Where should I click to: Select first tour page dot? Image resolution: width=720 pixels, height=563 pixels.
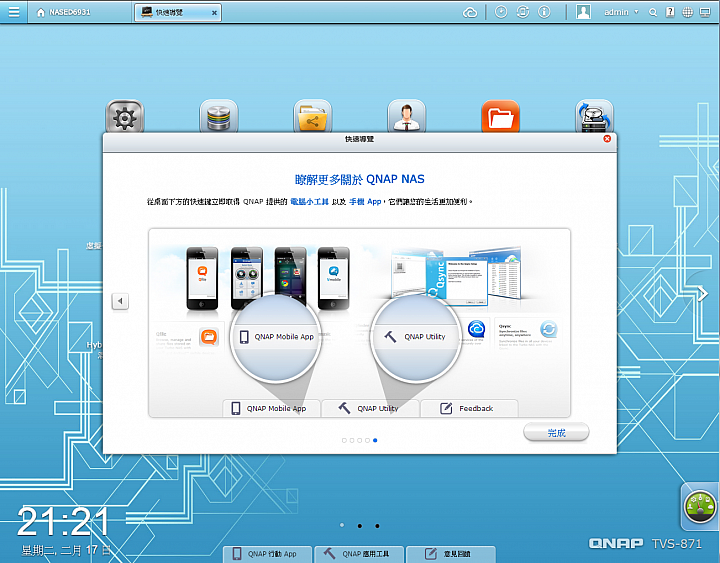[x=344, y=440]
